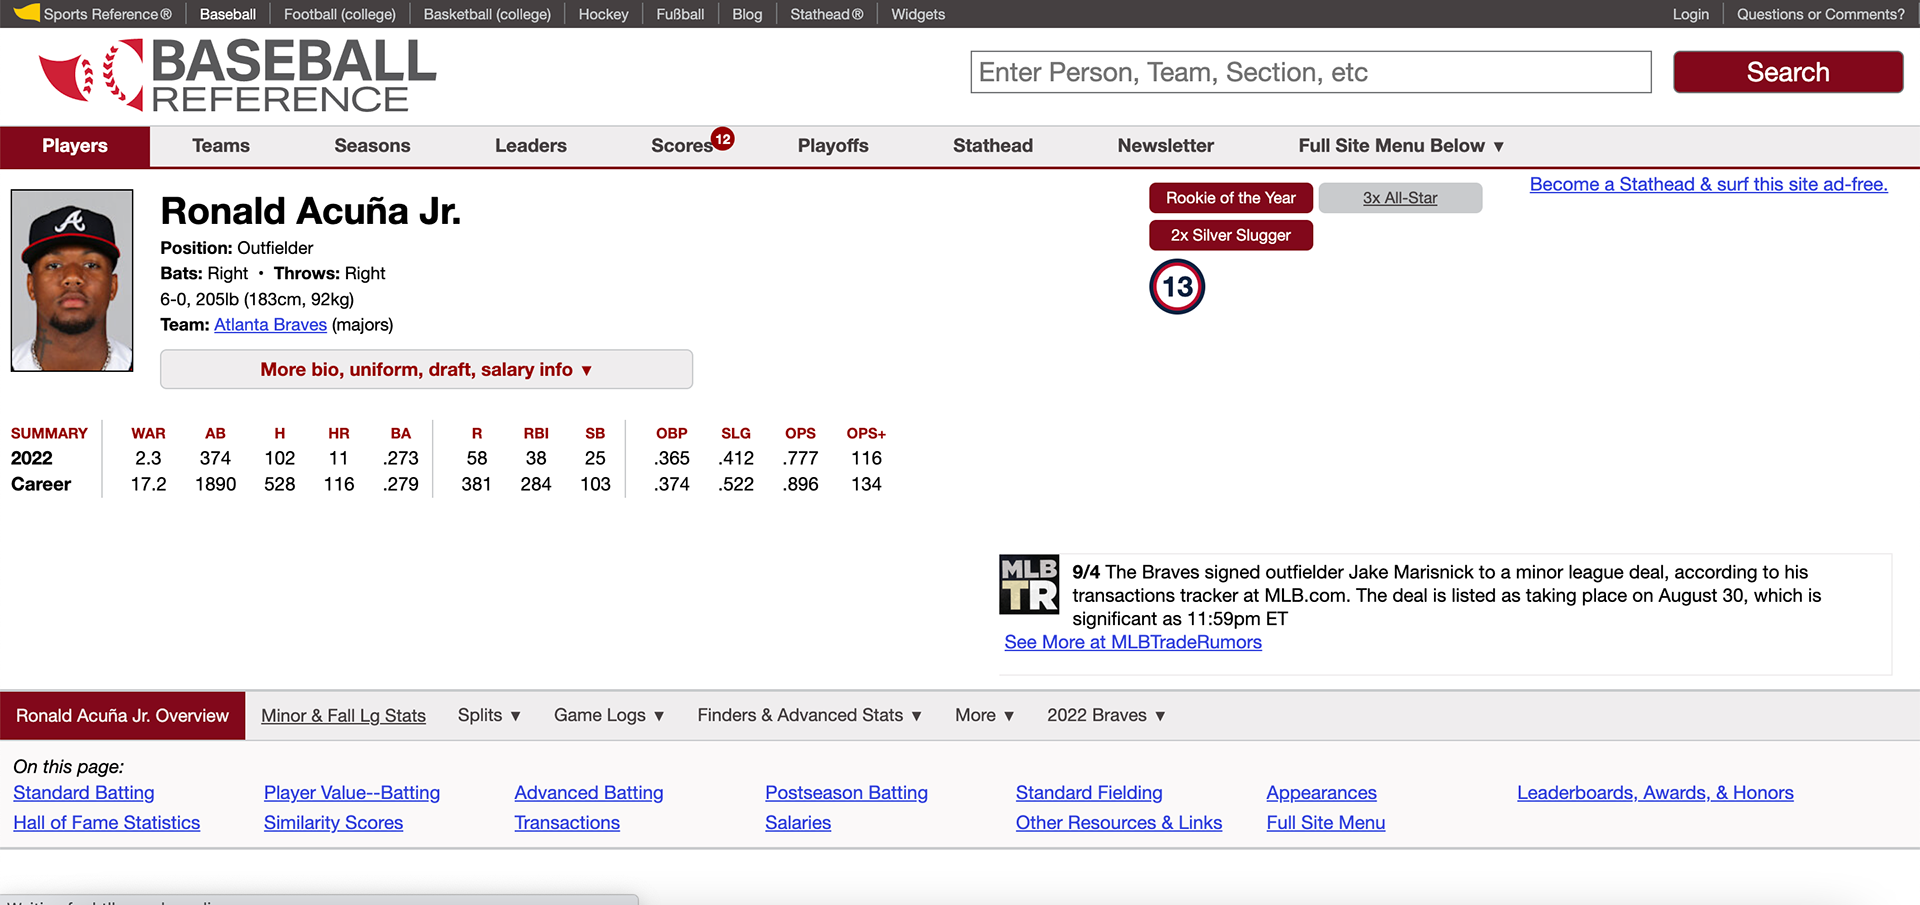
Task: Click the MLB Trade Rumors logo
Action: click(1029, 584)
